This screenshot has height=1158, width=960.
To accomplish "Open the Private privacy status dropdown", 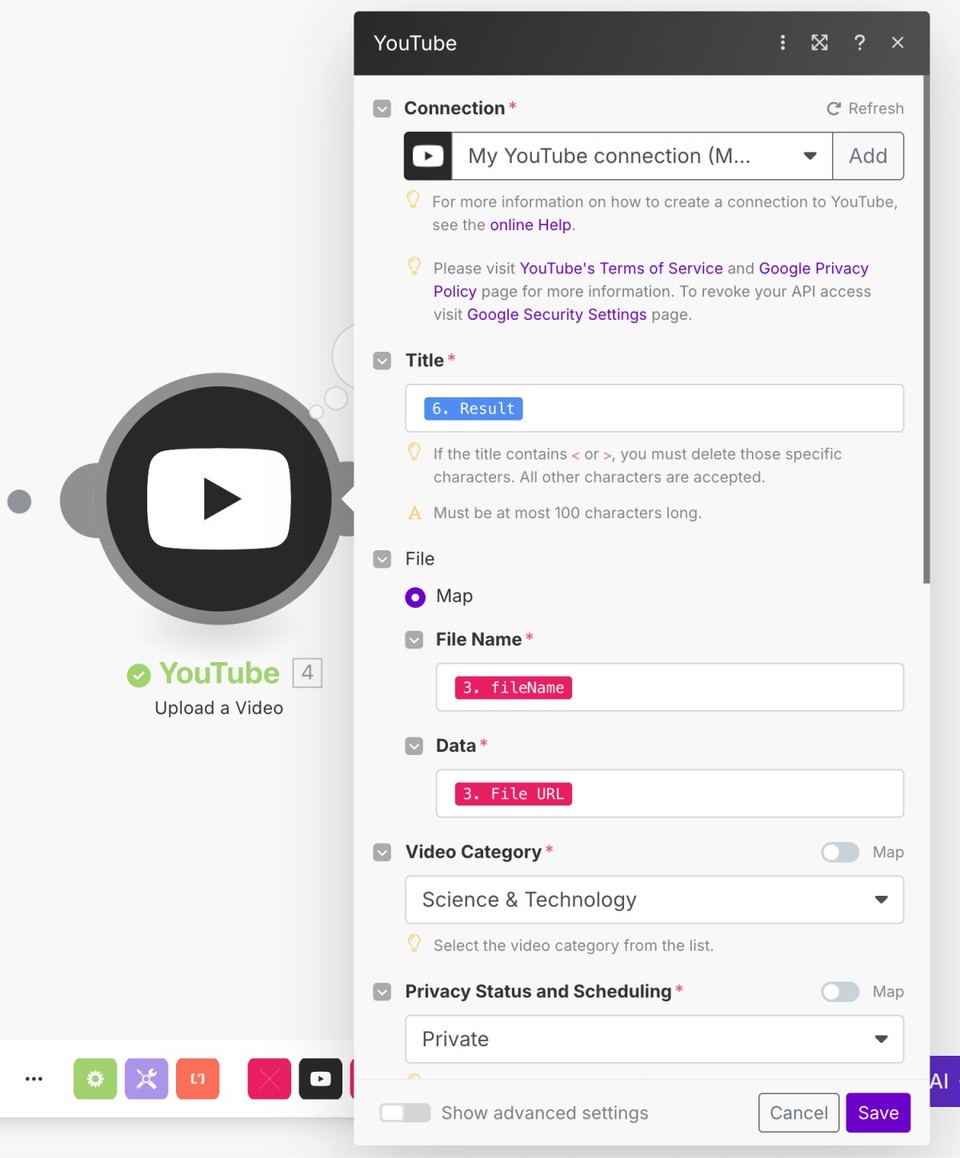I will (654, 1039).
